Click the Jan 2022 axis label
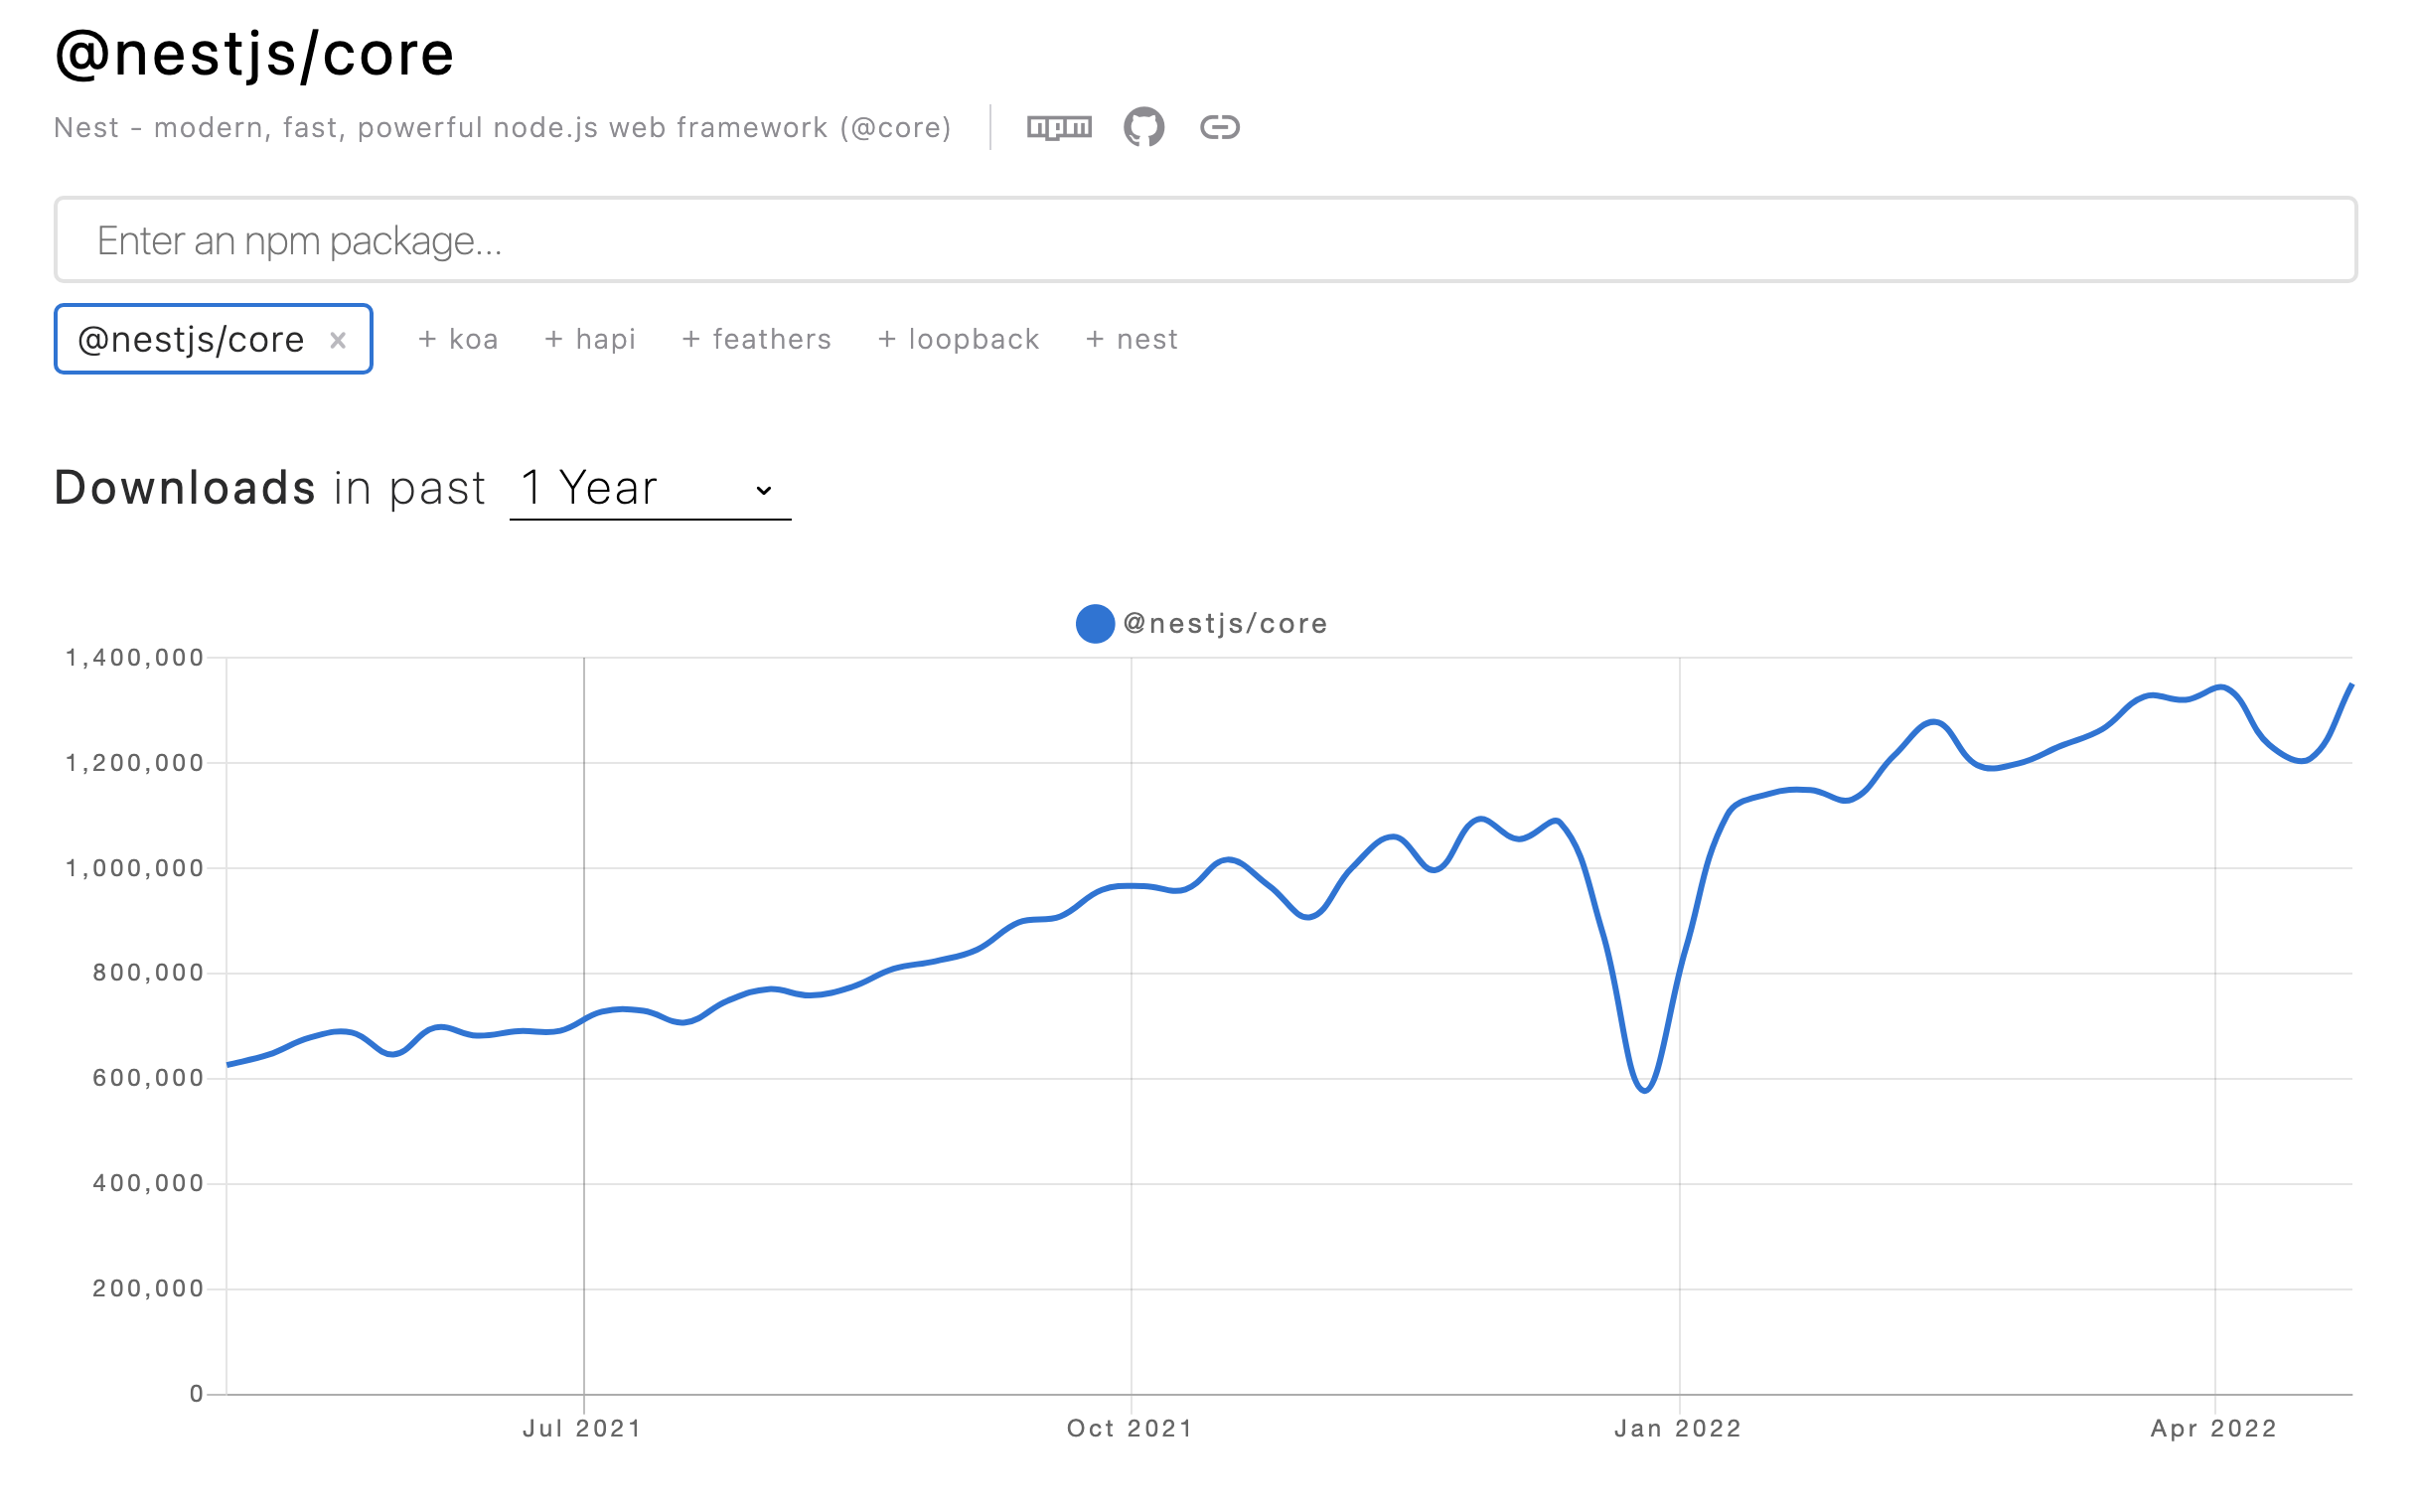Image resolution: width=2418 pixels, height=1512 pixels. tap(1678, 1428)
